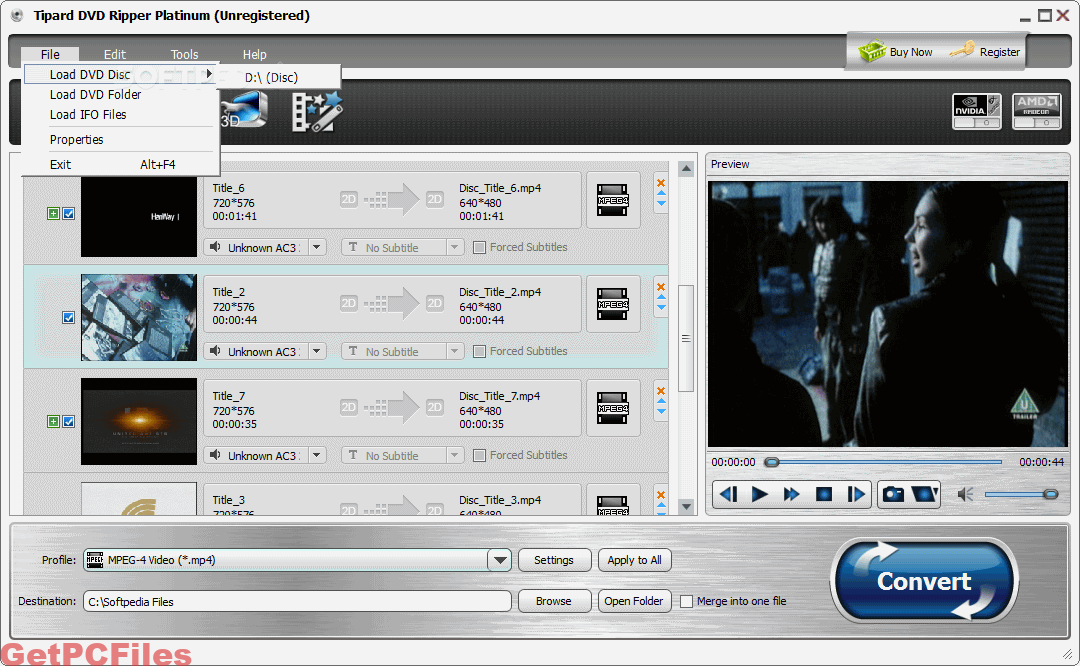Screen dimensions: 1080x666
Task: Move Title_6 down in the list
Action: click(661, 203)
